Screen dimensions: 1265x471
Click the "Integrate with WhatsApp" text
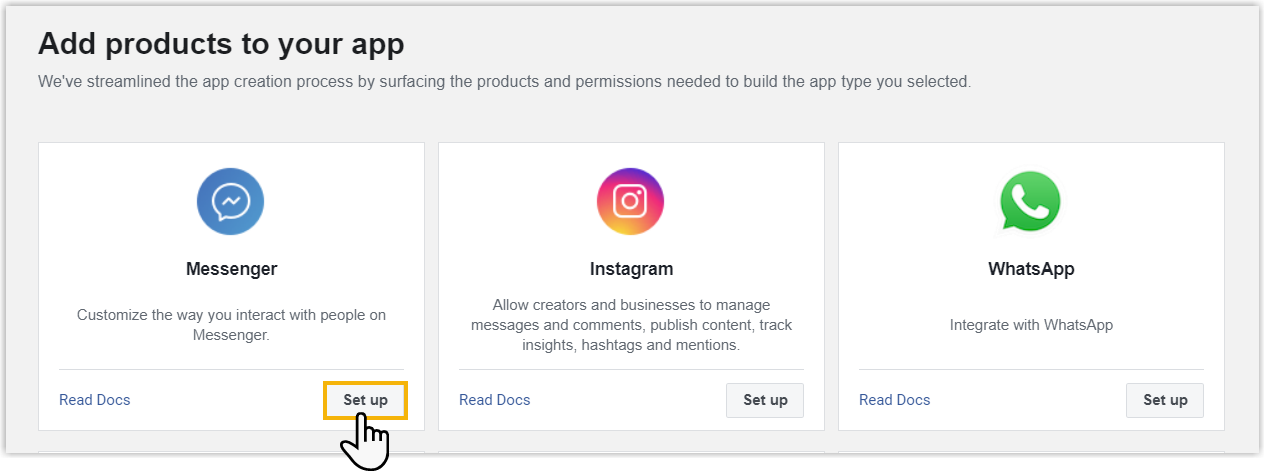[1031, 325]
